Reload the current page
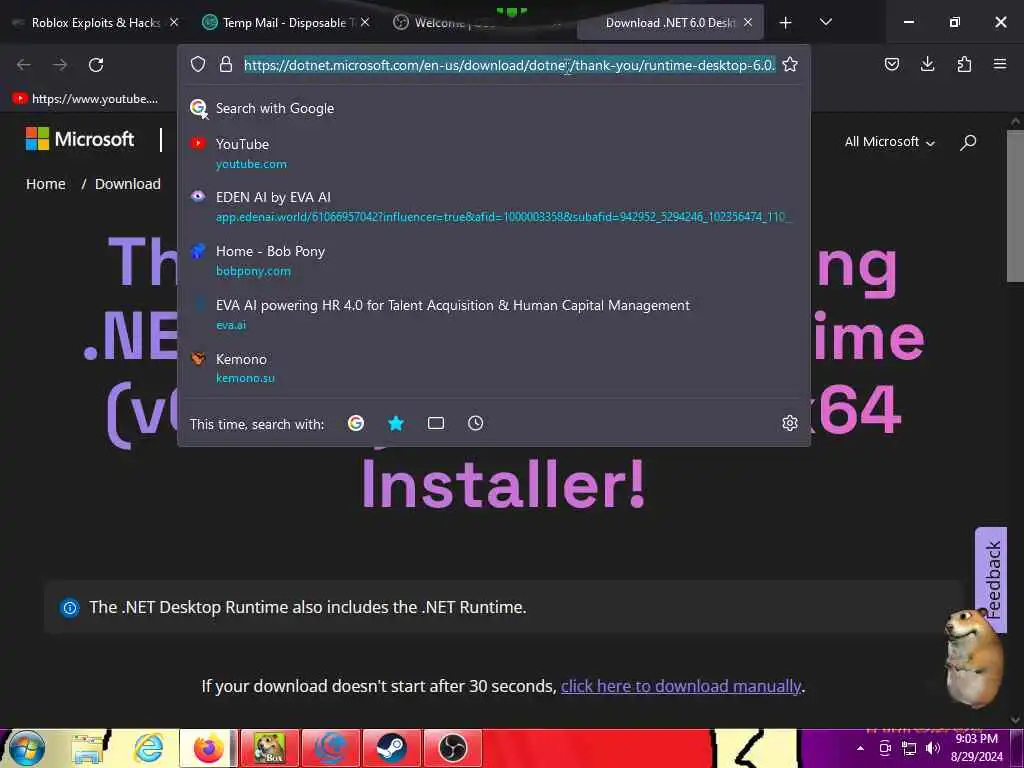This screenshot has width=1024, height=768. pos(96,65)
